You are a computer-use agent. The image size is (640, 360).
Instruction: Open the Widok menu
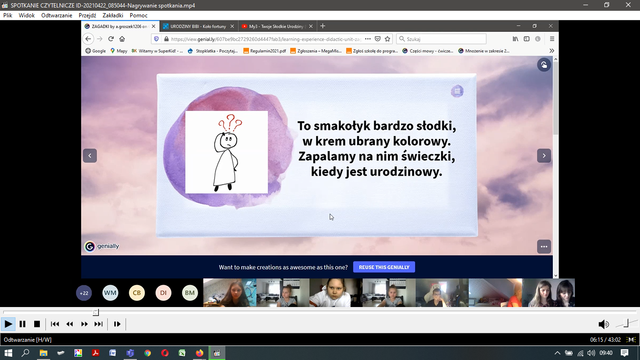27,15
